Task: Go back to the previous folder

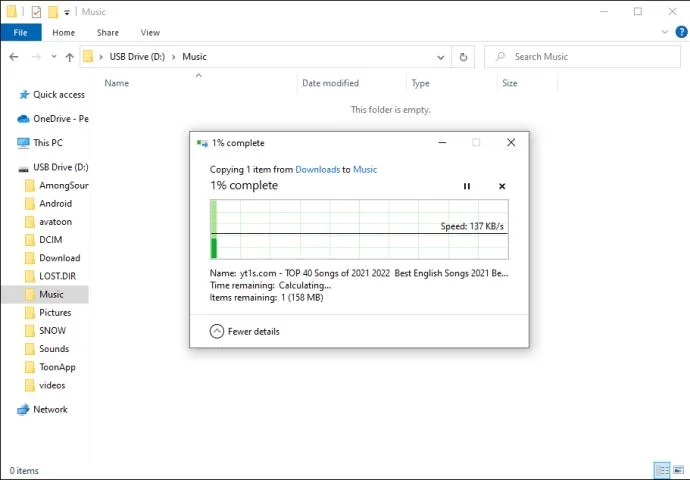Action: coord(14,57)
